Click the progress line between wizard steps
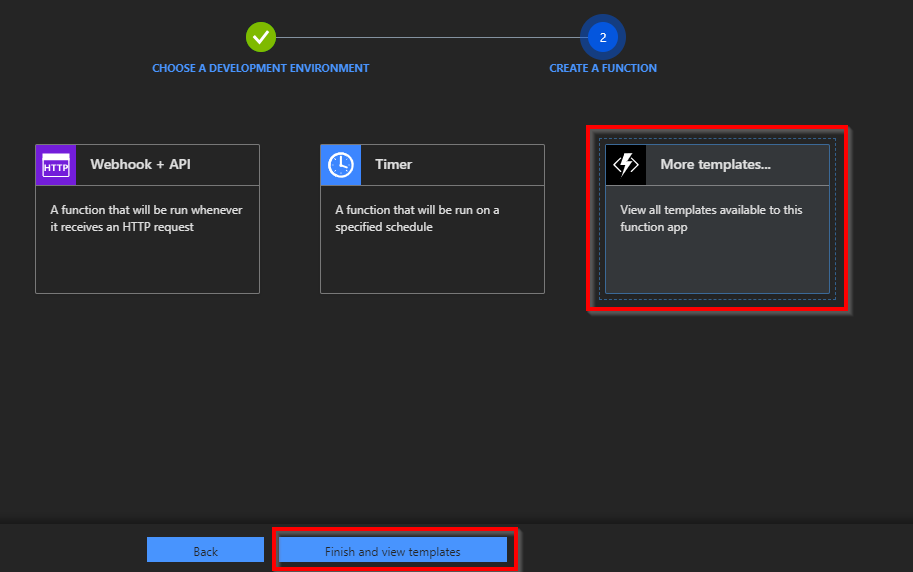The image size is (913, 572). pos(430,37)
